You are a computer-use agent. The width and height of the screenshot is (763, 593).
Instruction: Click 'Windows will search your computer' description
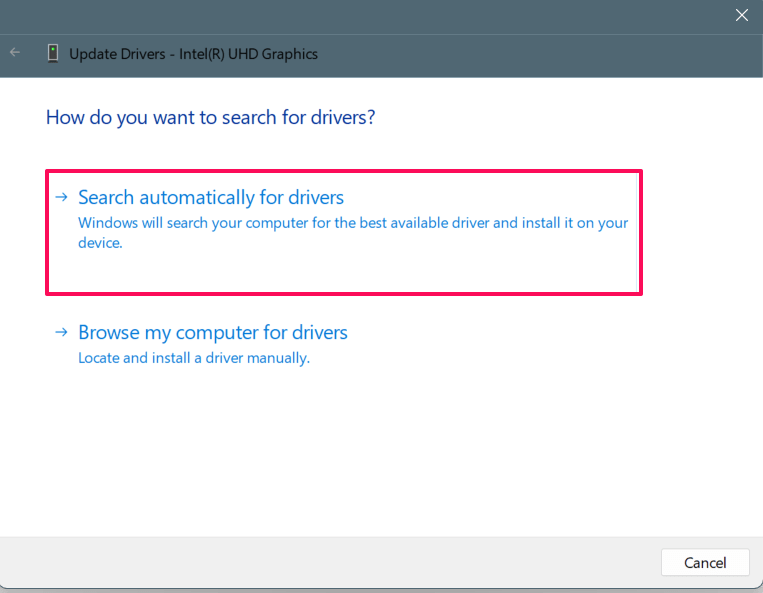pyautogui.click(x=353, y=233)
